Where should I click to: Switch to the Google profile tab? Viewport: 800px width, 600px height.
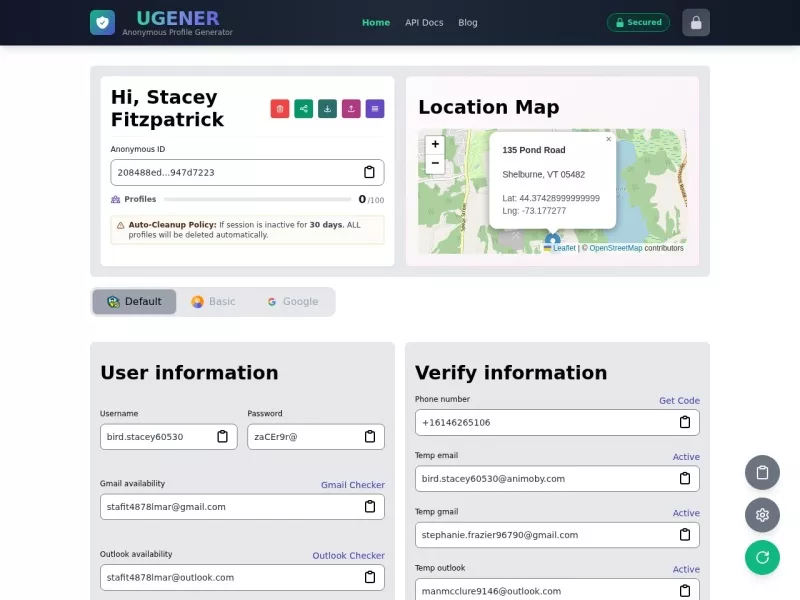(293, 302)
